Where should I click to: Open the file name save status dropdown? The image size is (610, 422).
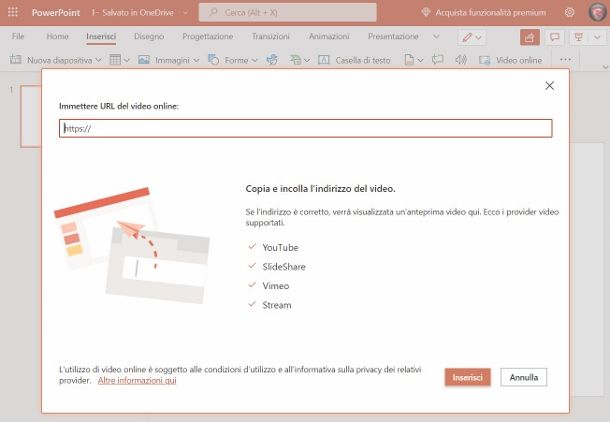pyautogui.click(x=186, y=12)
